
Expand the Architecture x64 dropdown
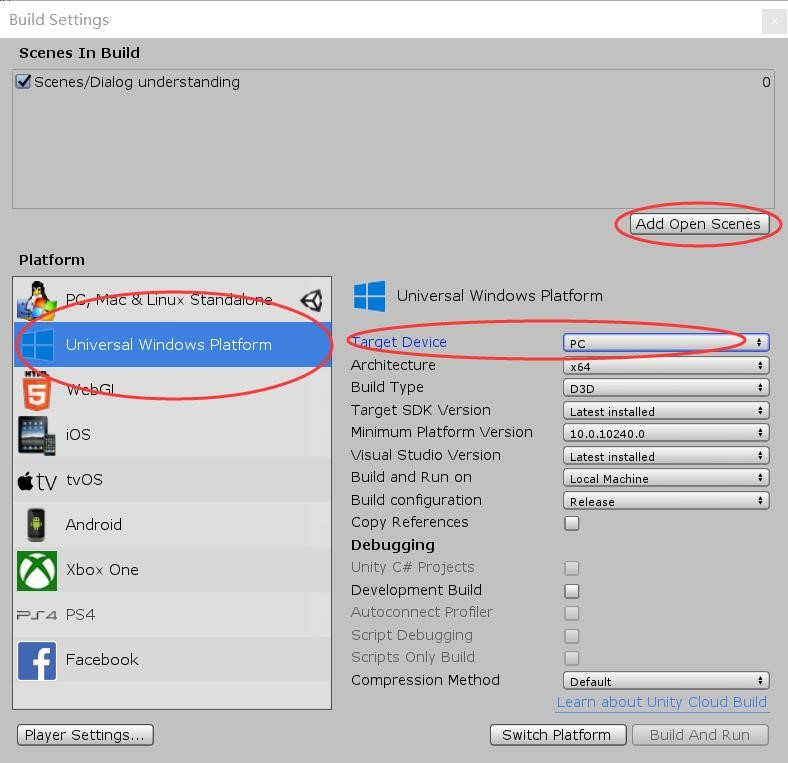click(665, 366)
